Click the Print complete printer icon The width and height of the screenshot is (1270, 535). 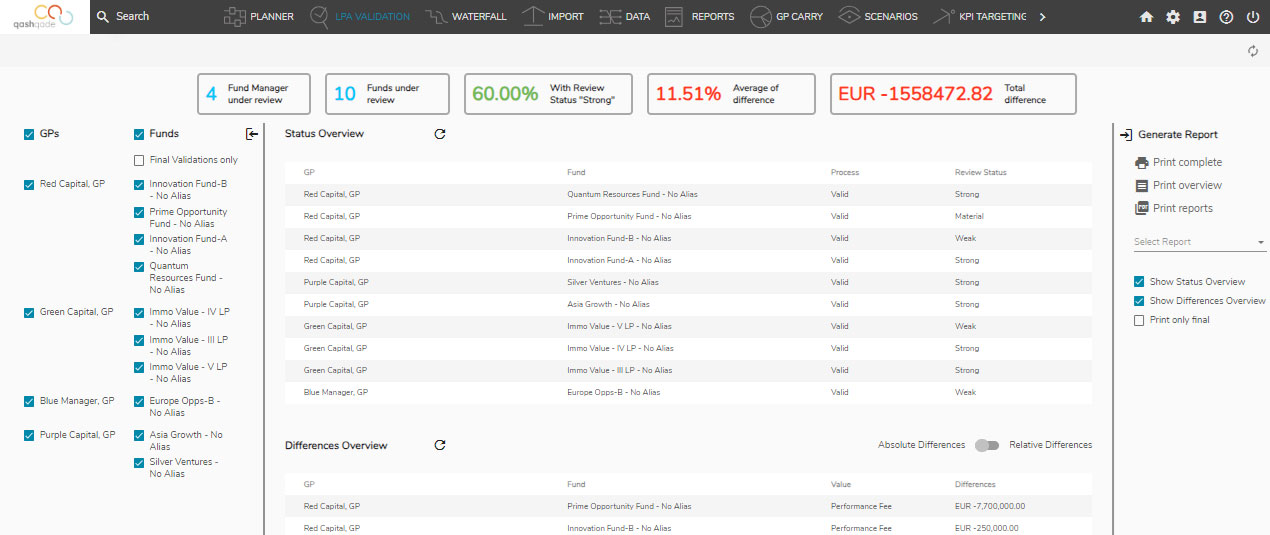click(1142, 162)
